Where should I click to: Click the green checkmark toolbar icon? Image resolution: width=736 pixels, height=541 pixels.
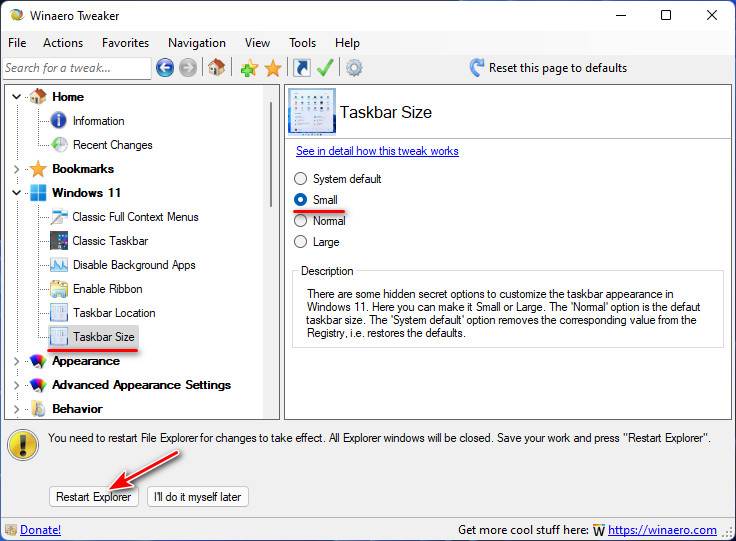(325, 68)
